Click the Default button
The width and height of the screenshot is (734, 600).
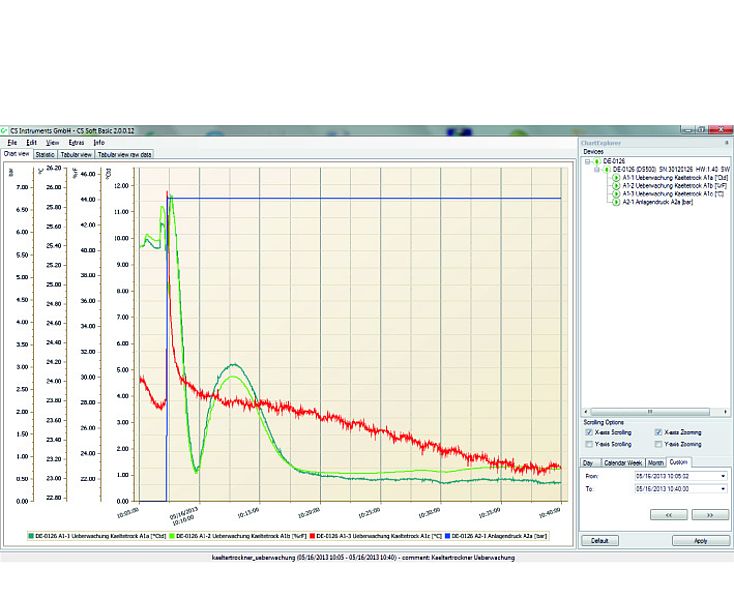[x=599, y=540]
